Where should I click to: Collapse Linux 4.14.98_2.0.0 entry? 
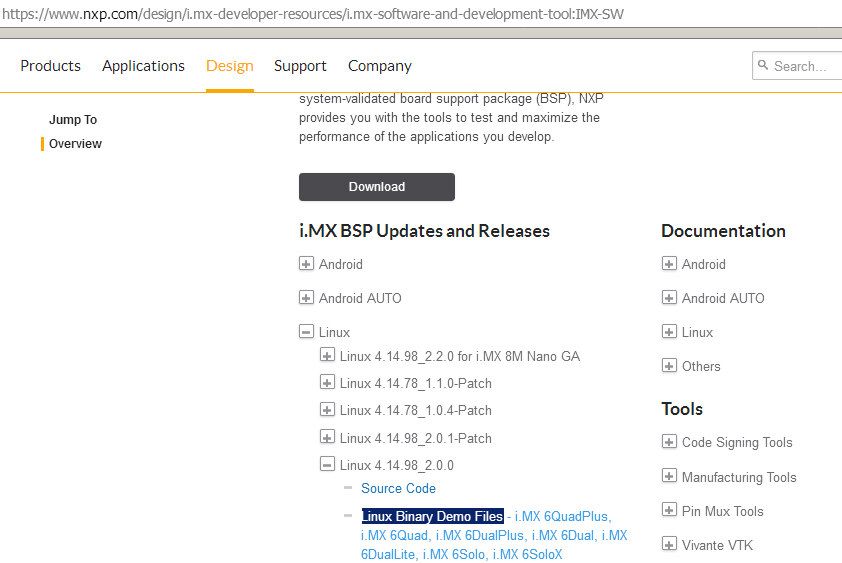327,465
